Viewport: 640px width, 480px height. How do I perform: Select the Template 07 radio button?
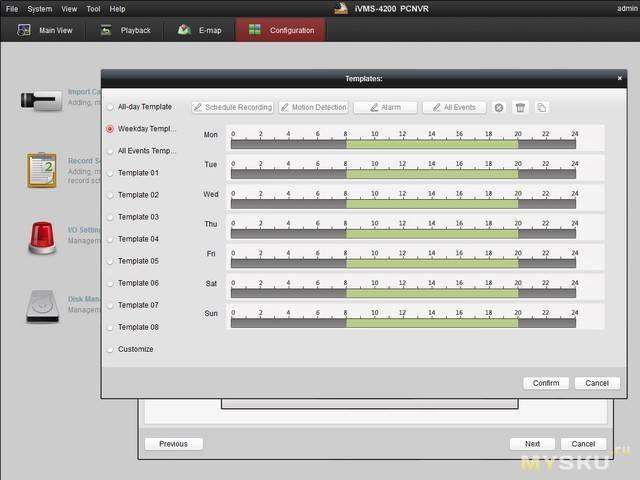(x=110, y=305)
